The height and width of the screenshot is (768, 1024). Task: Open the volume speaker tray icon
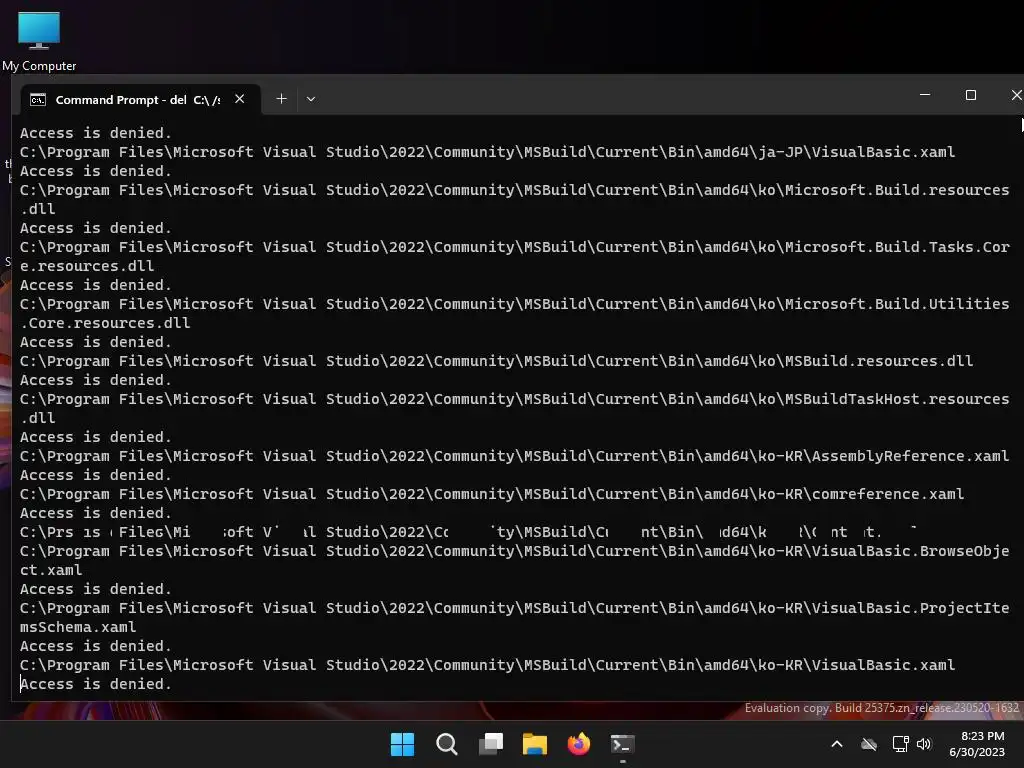click(924, 744)
